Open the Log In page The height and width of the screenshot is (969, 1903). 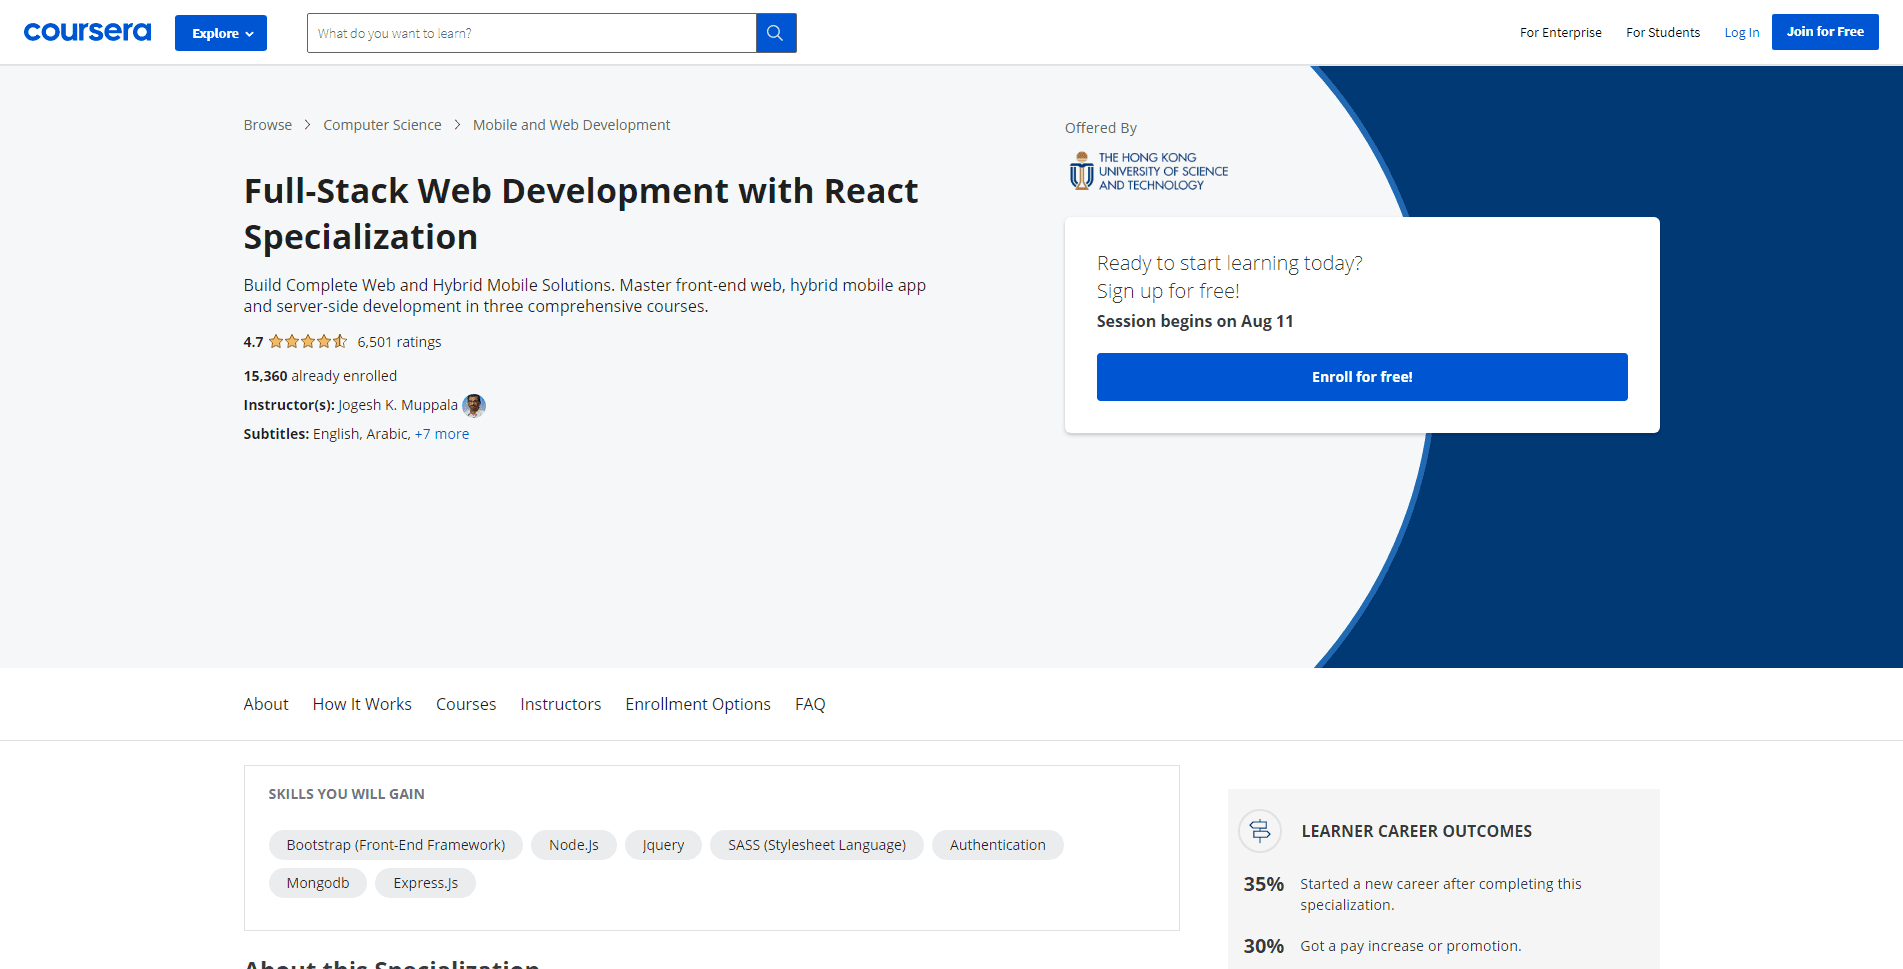click(x=1741, y=32)
